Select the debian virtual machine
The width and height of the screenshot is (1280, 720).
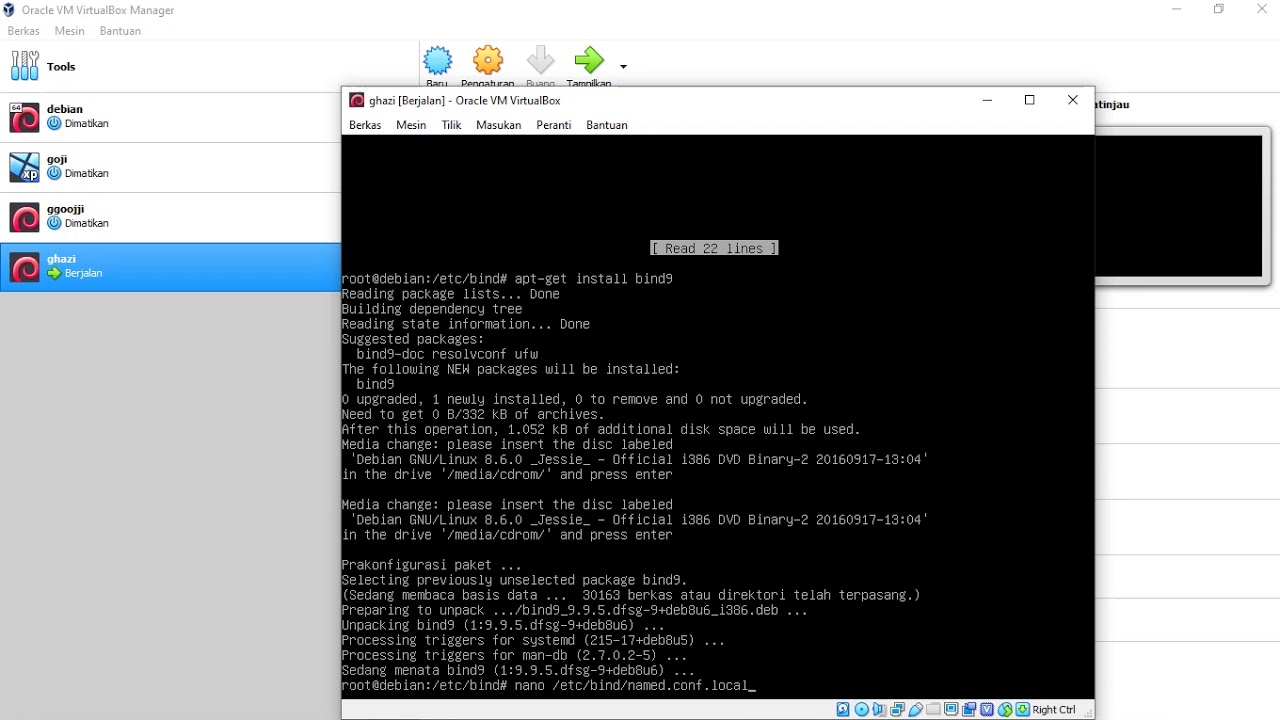coord(170,117)
